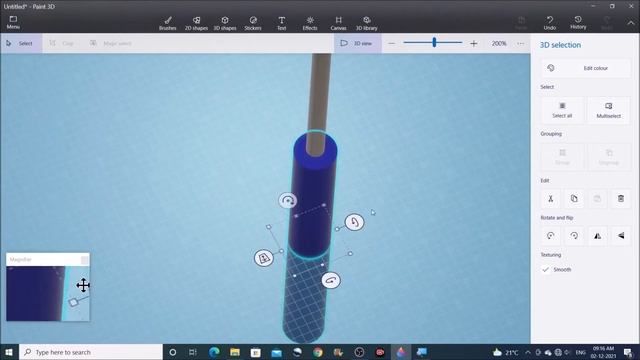The image size is (640, 360).
Task: Open the 3D library
Action: point(367,23)
